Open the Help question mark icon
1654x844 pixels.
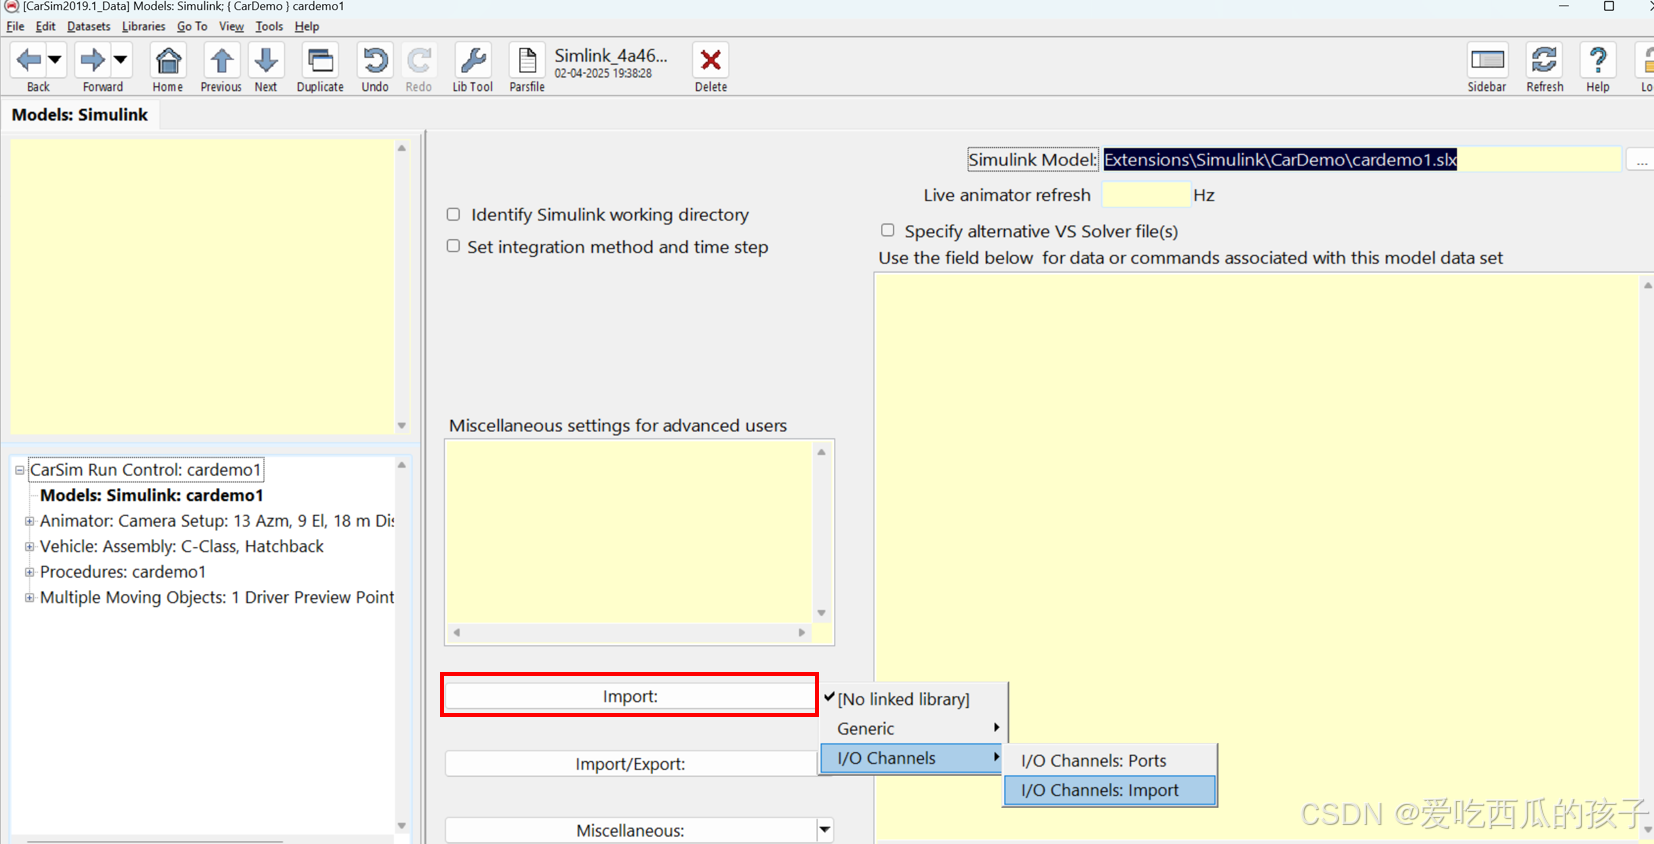pyautogui.click(x=1598, y=60)
